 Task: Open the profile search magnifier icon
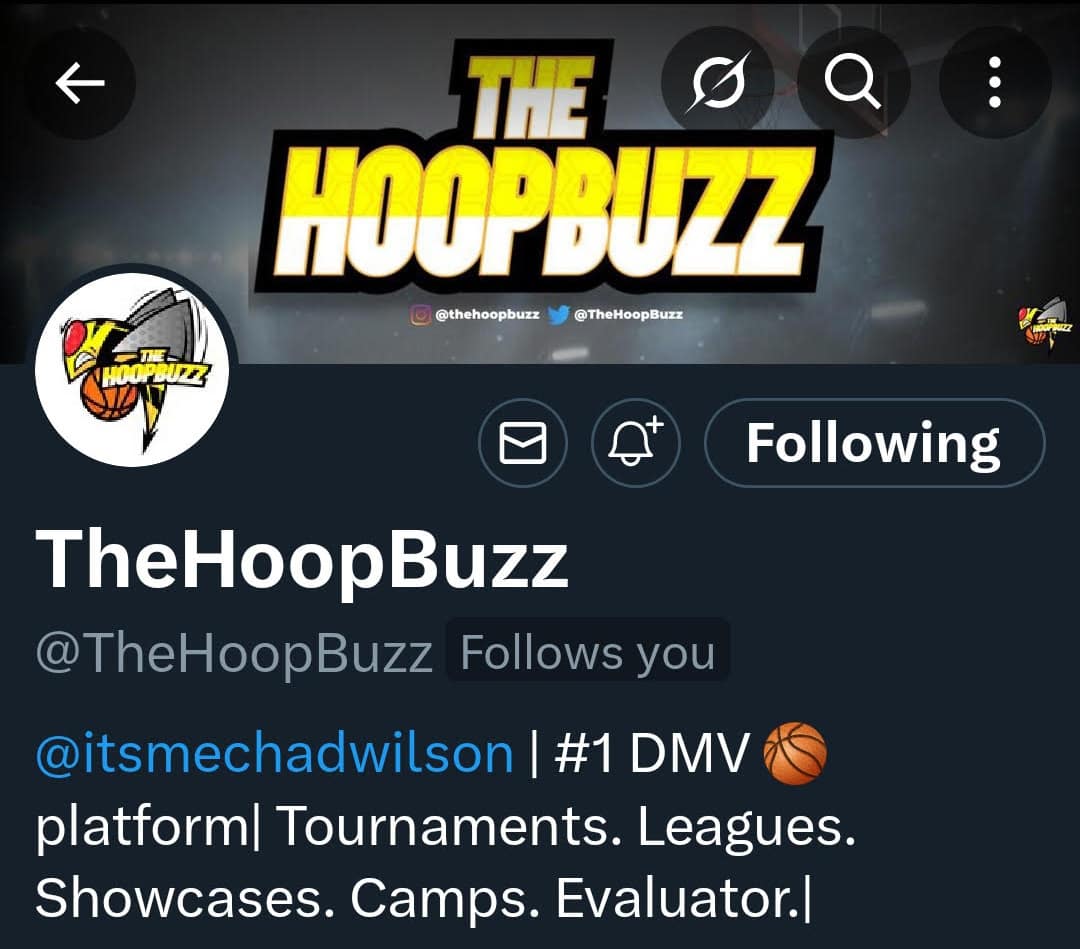click(853, 83)
